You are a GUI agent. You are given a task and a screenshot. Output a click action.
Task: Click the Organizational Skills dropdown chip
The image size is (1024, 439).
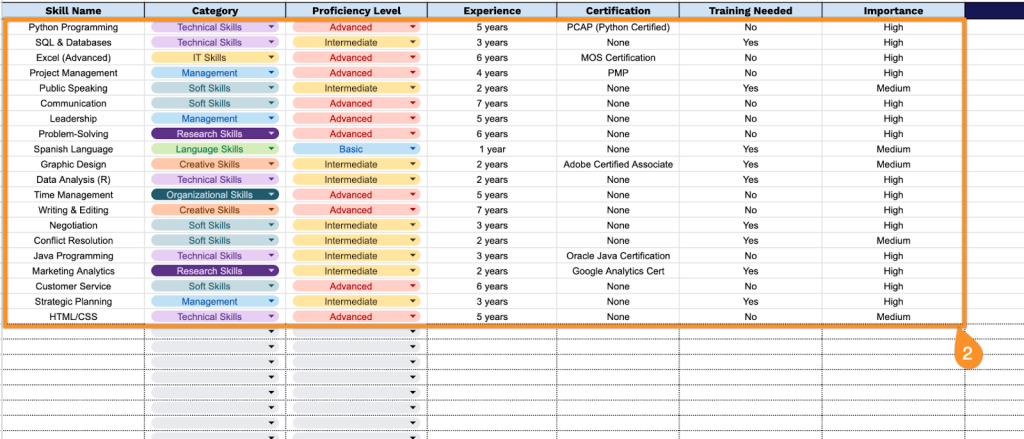click(214, 195)
